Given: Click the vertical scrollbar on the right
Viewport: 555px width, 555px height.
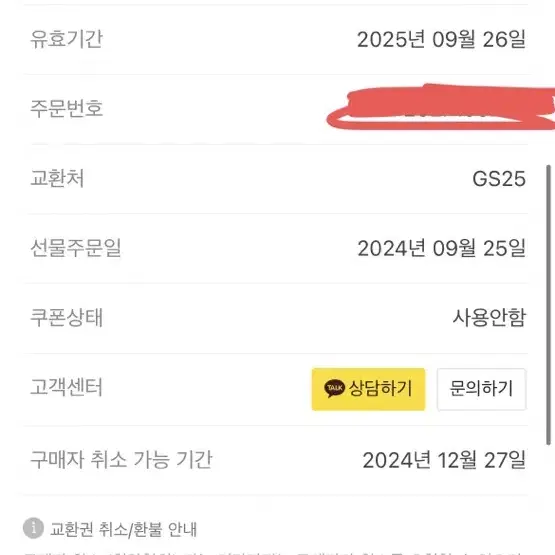Looking at the screenshot, I should click(549, 305).
